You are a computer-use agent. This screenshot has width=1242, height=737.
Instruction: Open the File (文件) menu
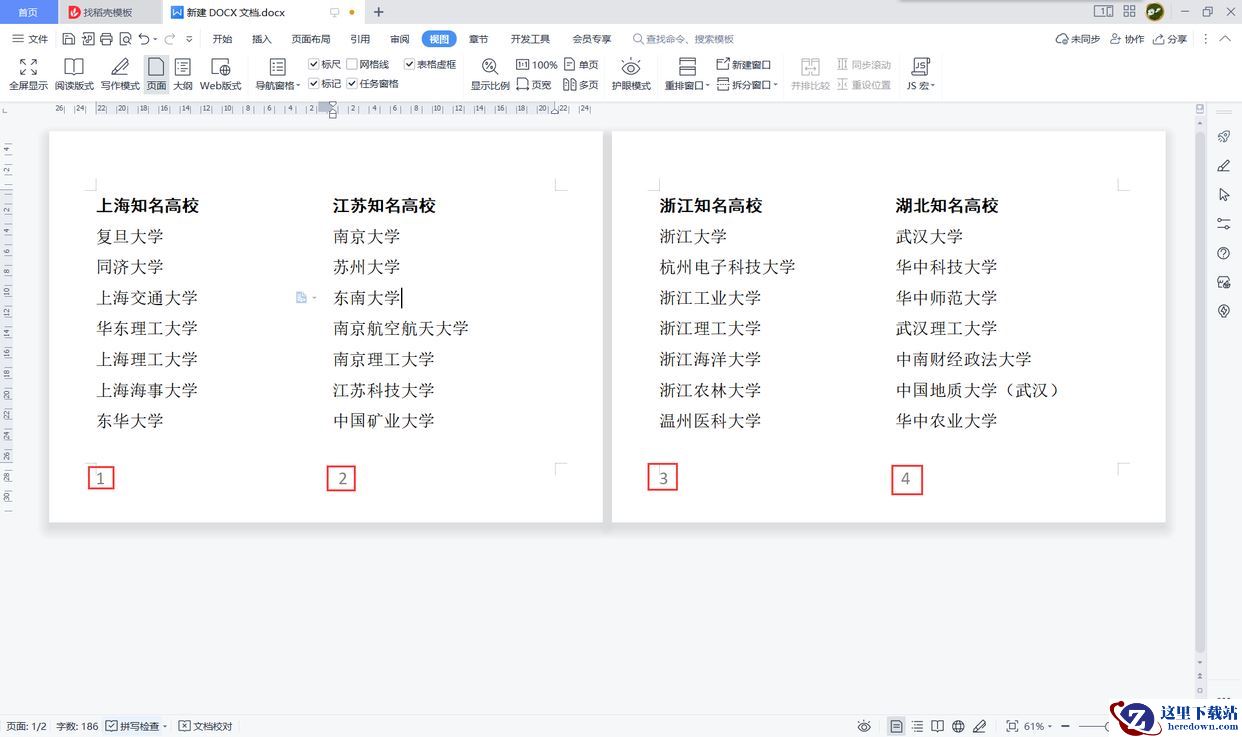coord(30,39)
